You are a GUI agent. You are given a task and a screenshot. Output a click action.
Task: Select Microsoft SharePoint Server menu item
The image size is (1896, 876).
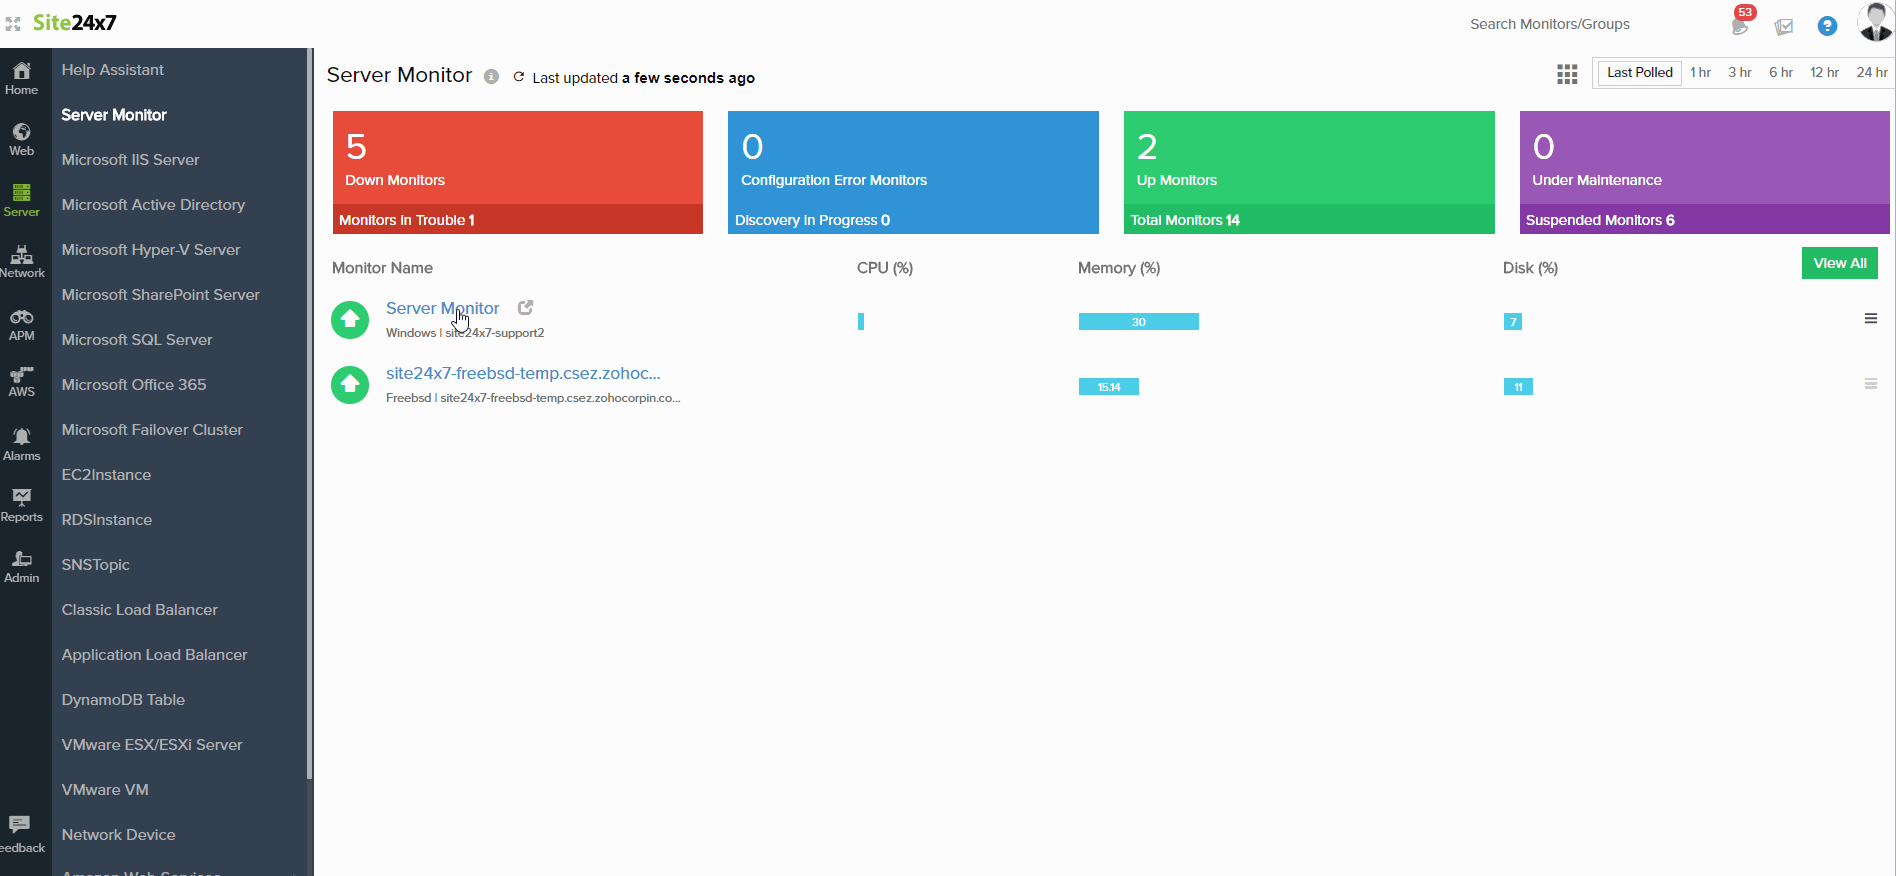(161, 295)
